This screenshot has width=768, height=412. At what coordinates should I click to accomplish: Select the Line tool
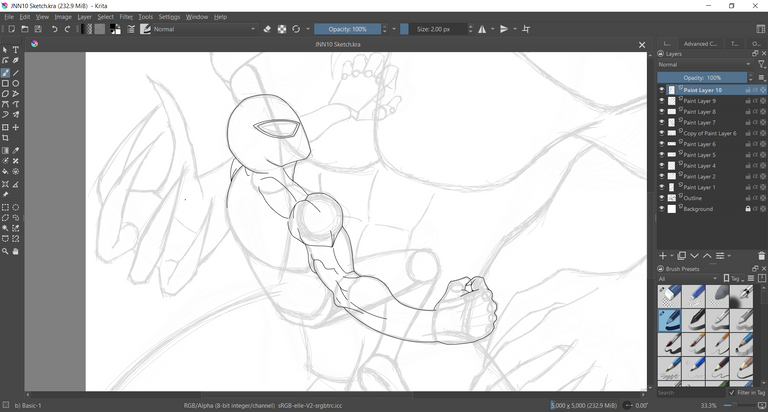pos(16,73)
